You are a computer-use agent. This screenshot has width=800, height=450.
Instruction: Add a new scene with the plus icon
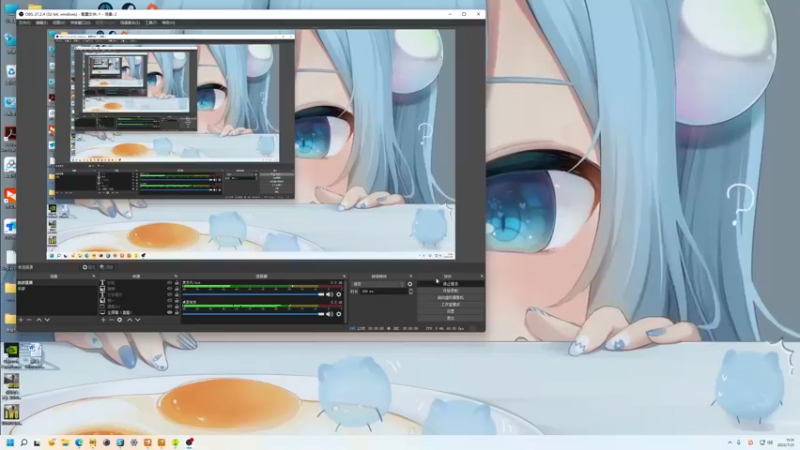click(x=21, y=320)
